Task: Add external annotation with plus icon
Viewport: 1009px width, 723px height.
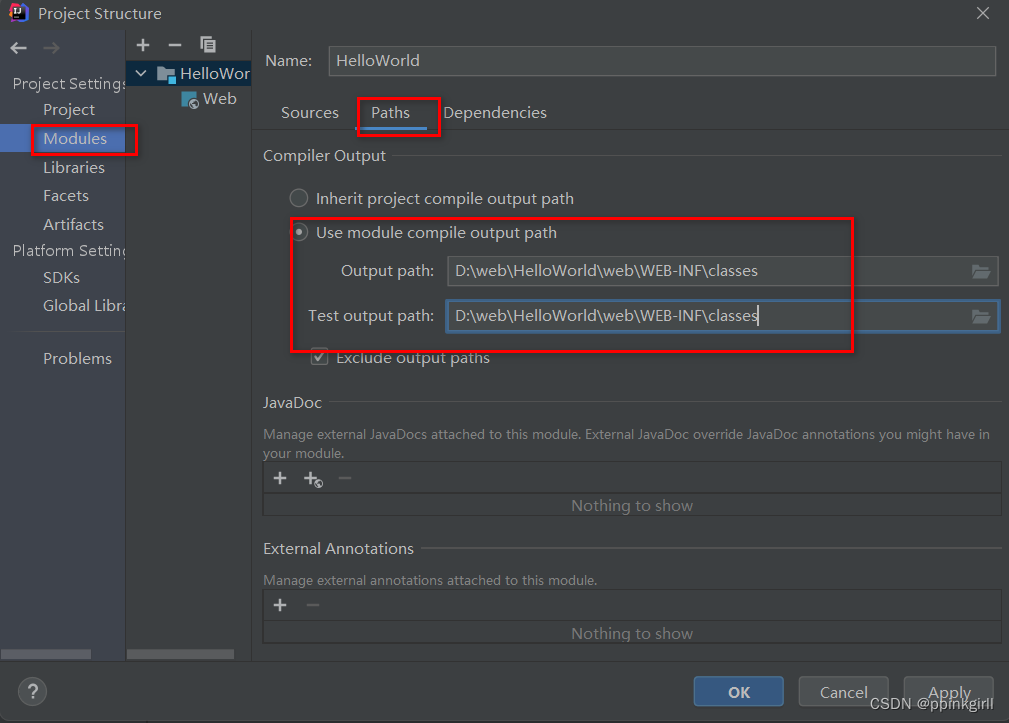Action: (x=280, y=605)
